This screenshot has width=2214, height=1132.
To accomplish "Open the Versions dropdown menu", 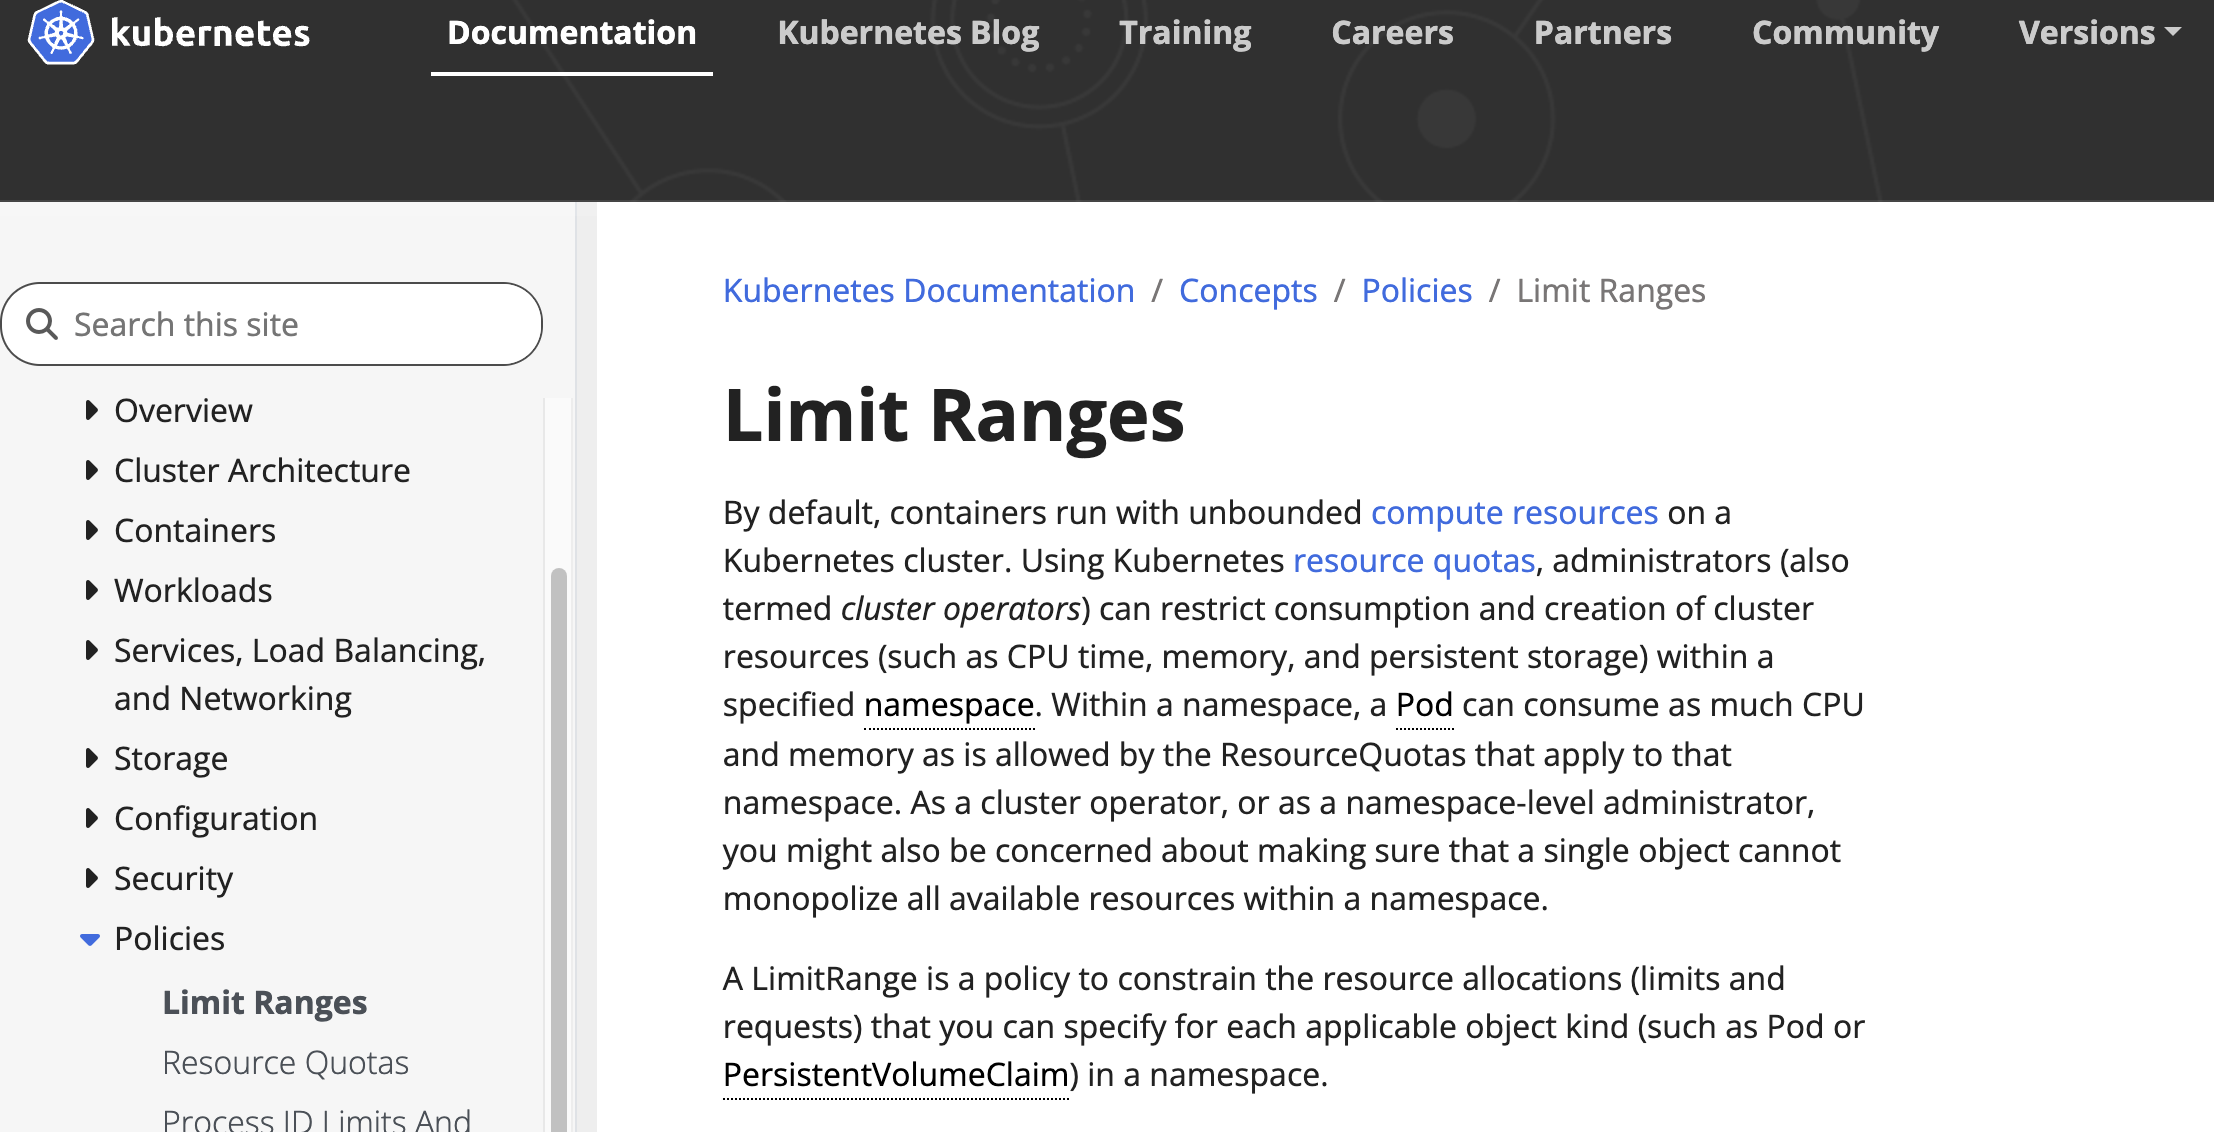I will coord(2098,33).
